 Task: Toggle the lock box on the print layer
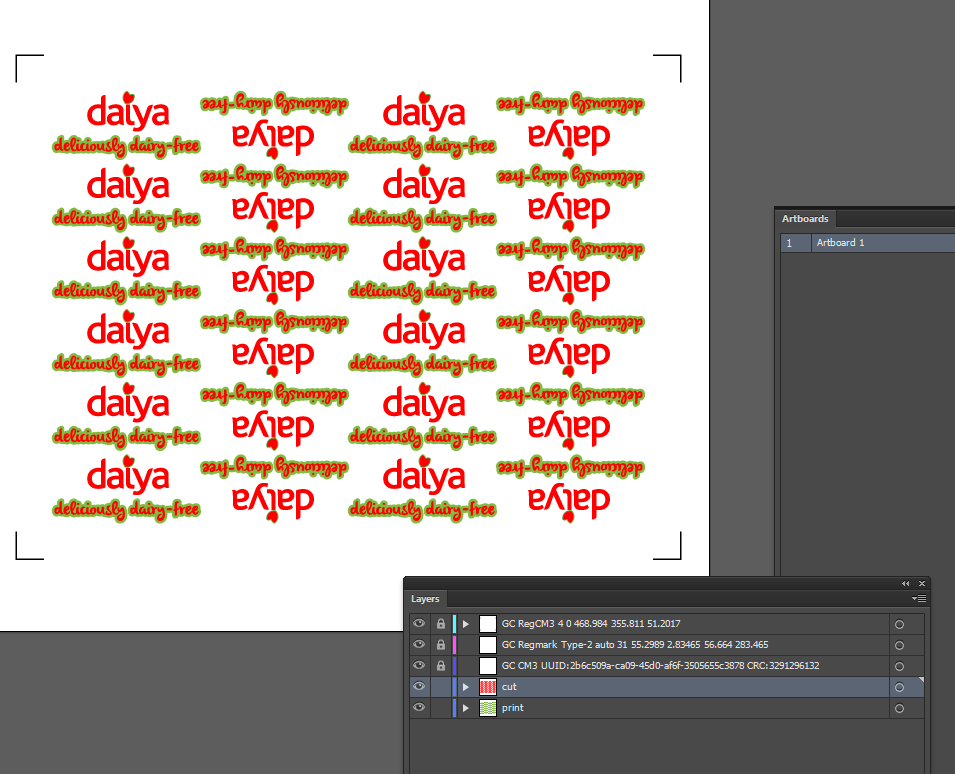[440, 708]
